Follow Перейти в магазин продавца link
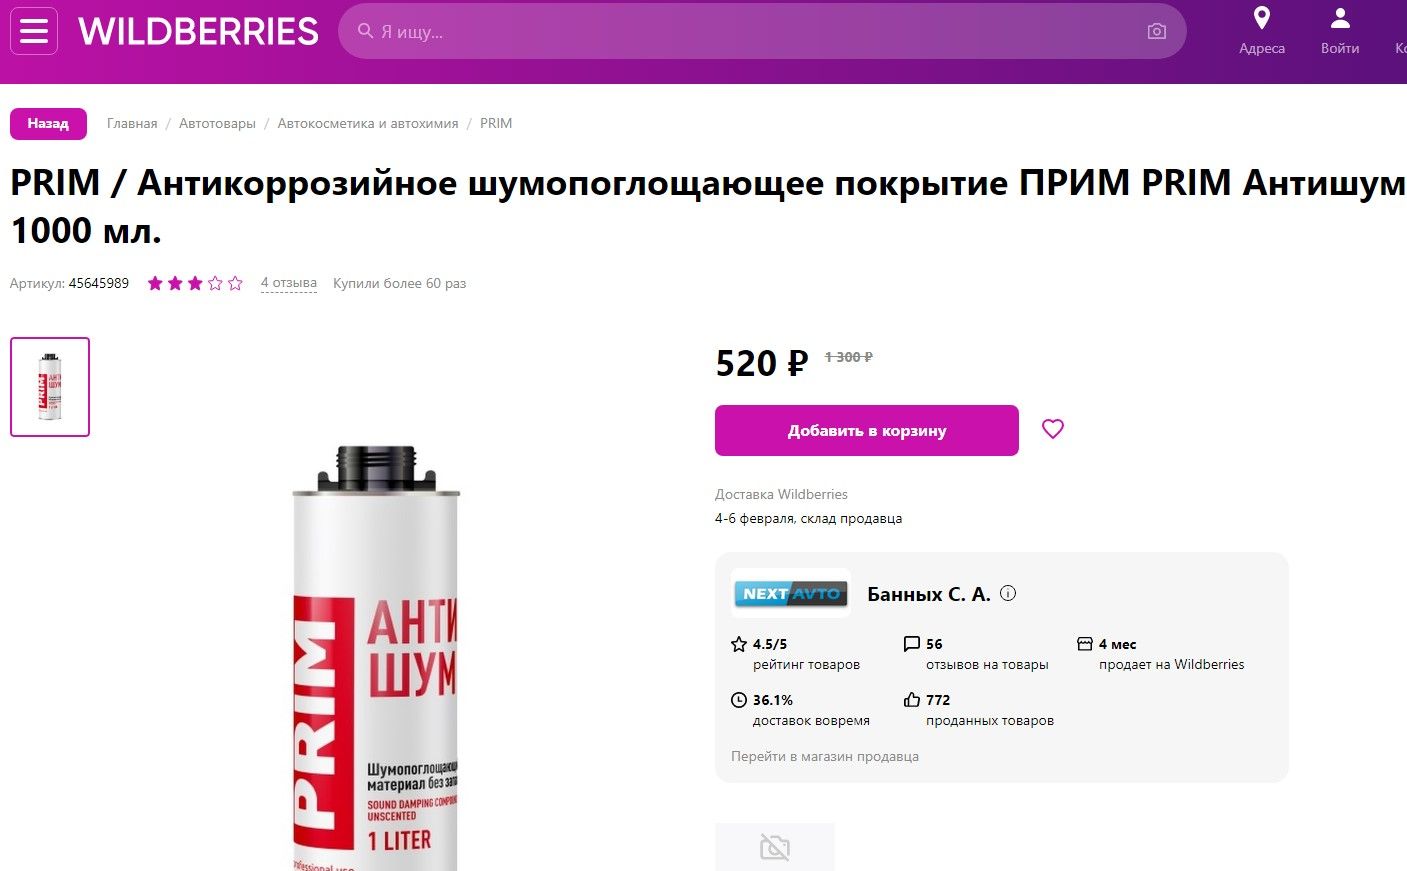 point(824,757)
